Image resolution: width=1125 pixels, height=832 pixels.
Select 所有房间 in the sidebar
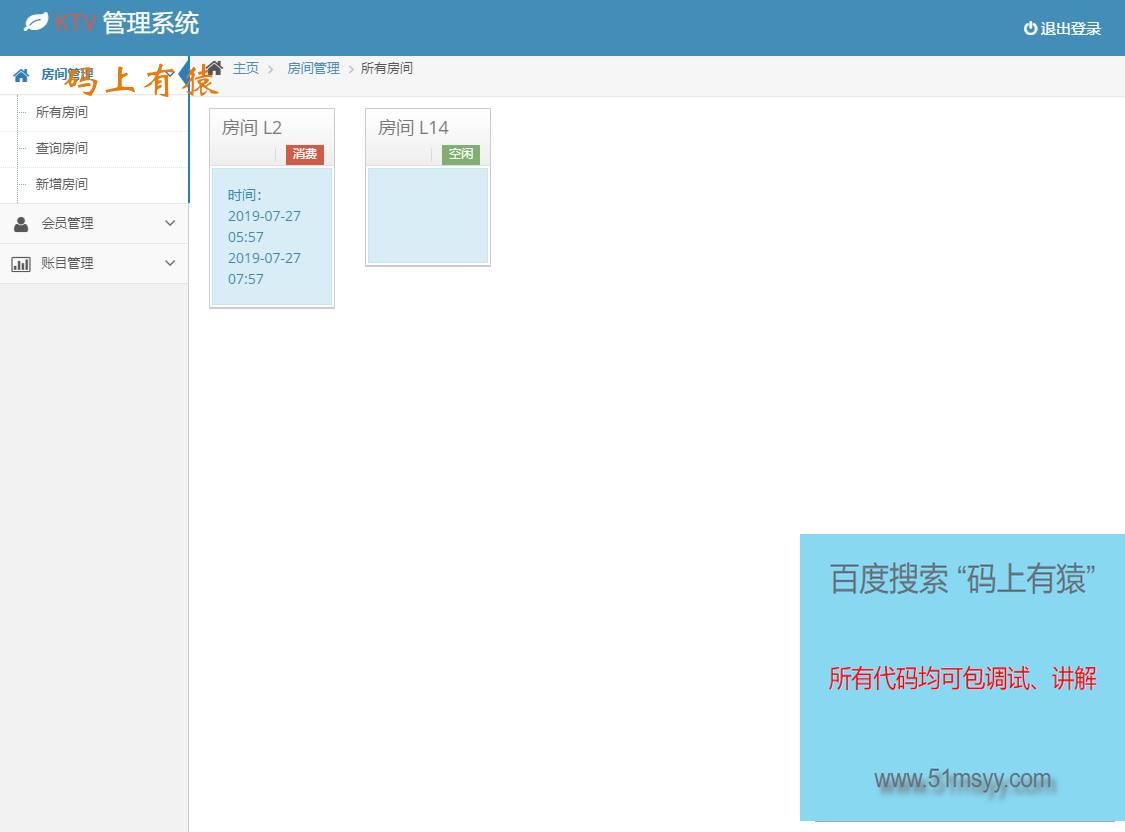tap(60, 111)
